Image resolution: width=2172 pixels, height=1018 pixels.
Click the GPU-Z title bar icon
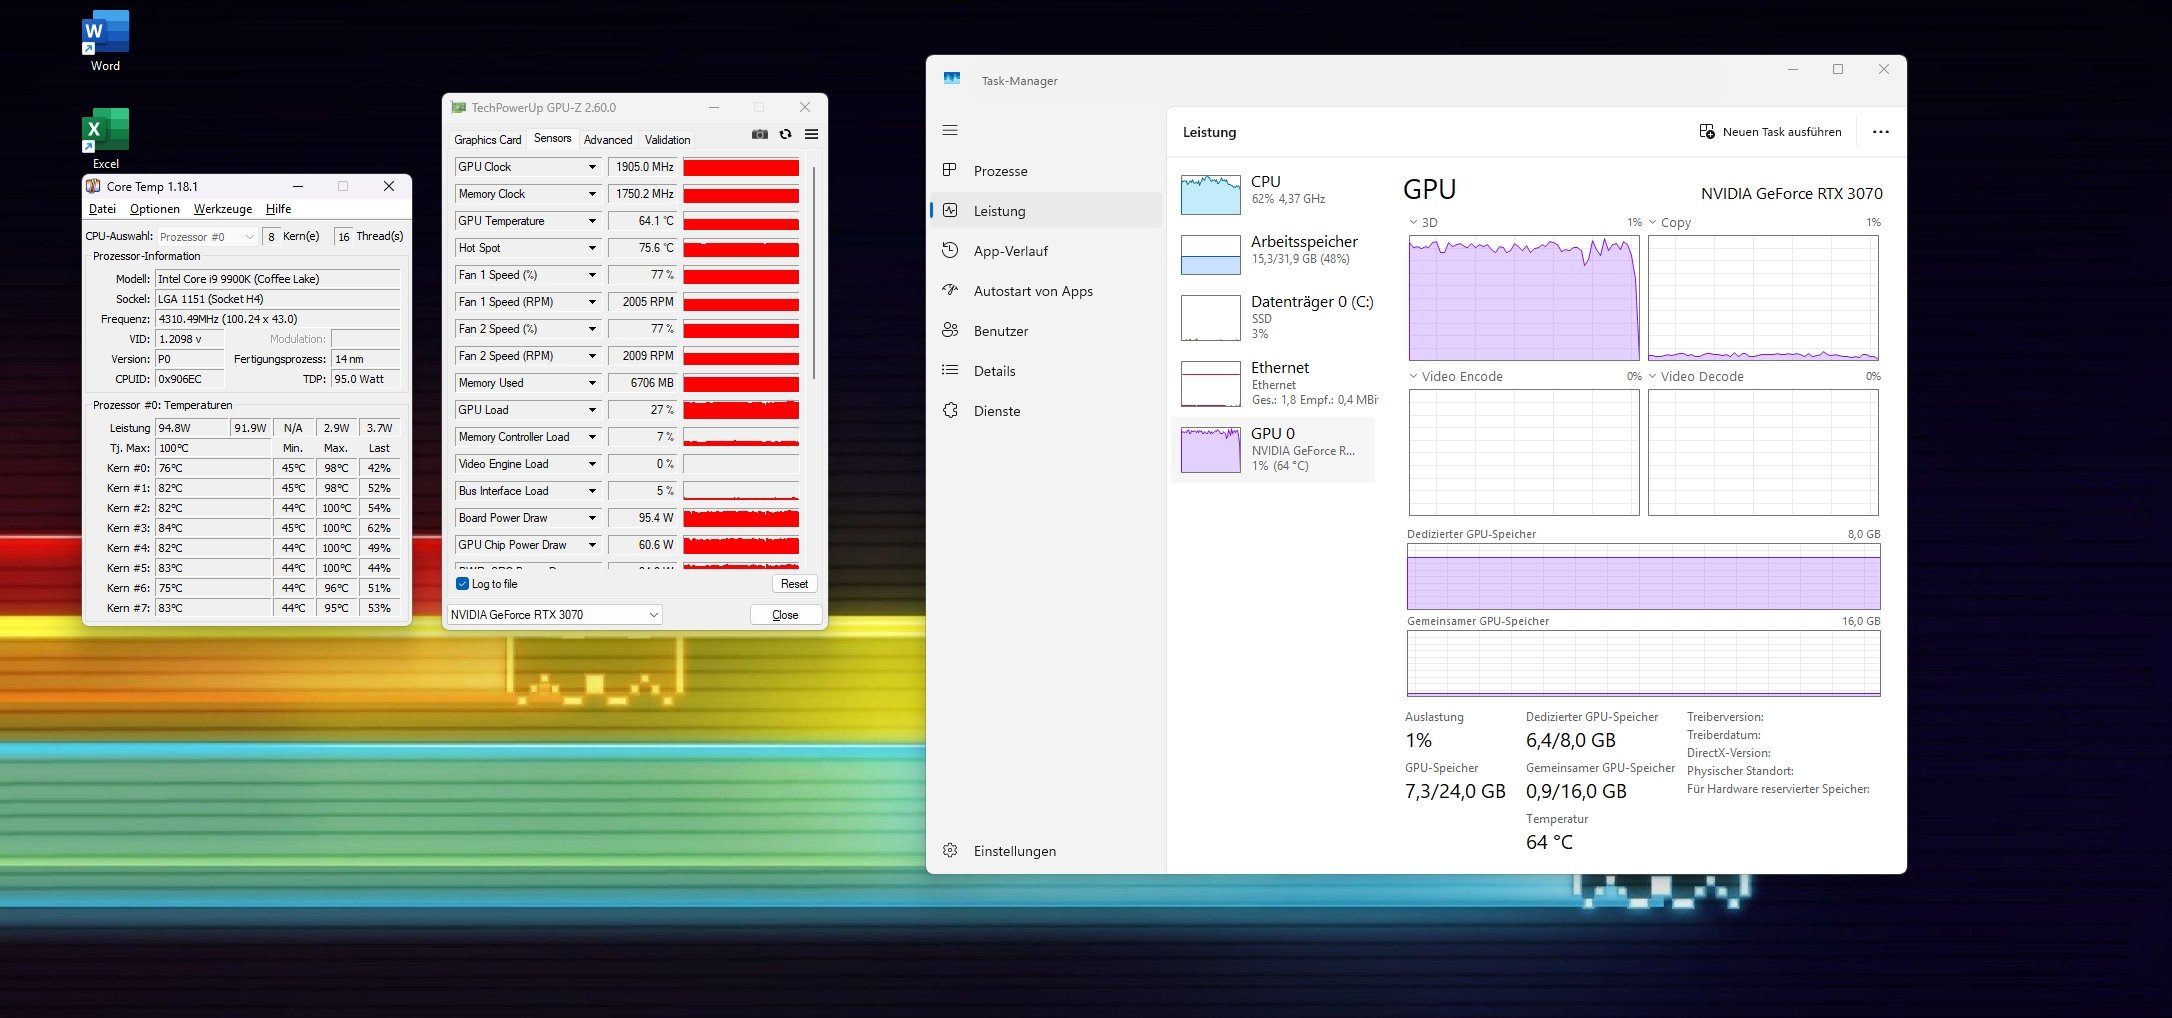459,107
